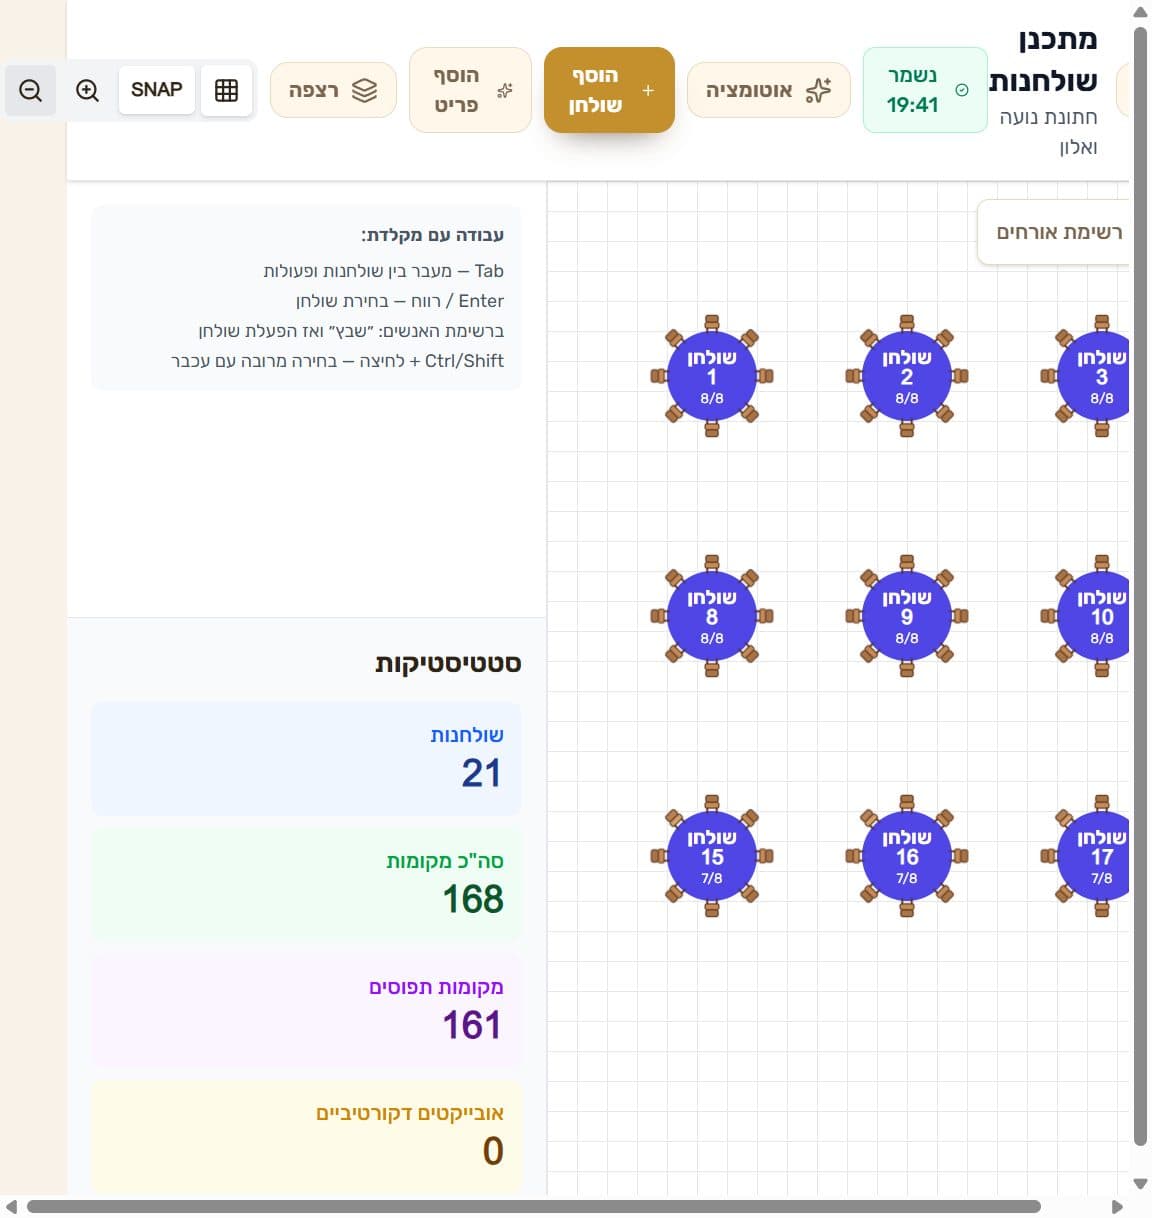Click the נשמר 19:41 saved status indicator
Image resolution: width=1152 pixels, height=1218 pixels.
(925, 90)
